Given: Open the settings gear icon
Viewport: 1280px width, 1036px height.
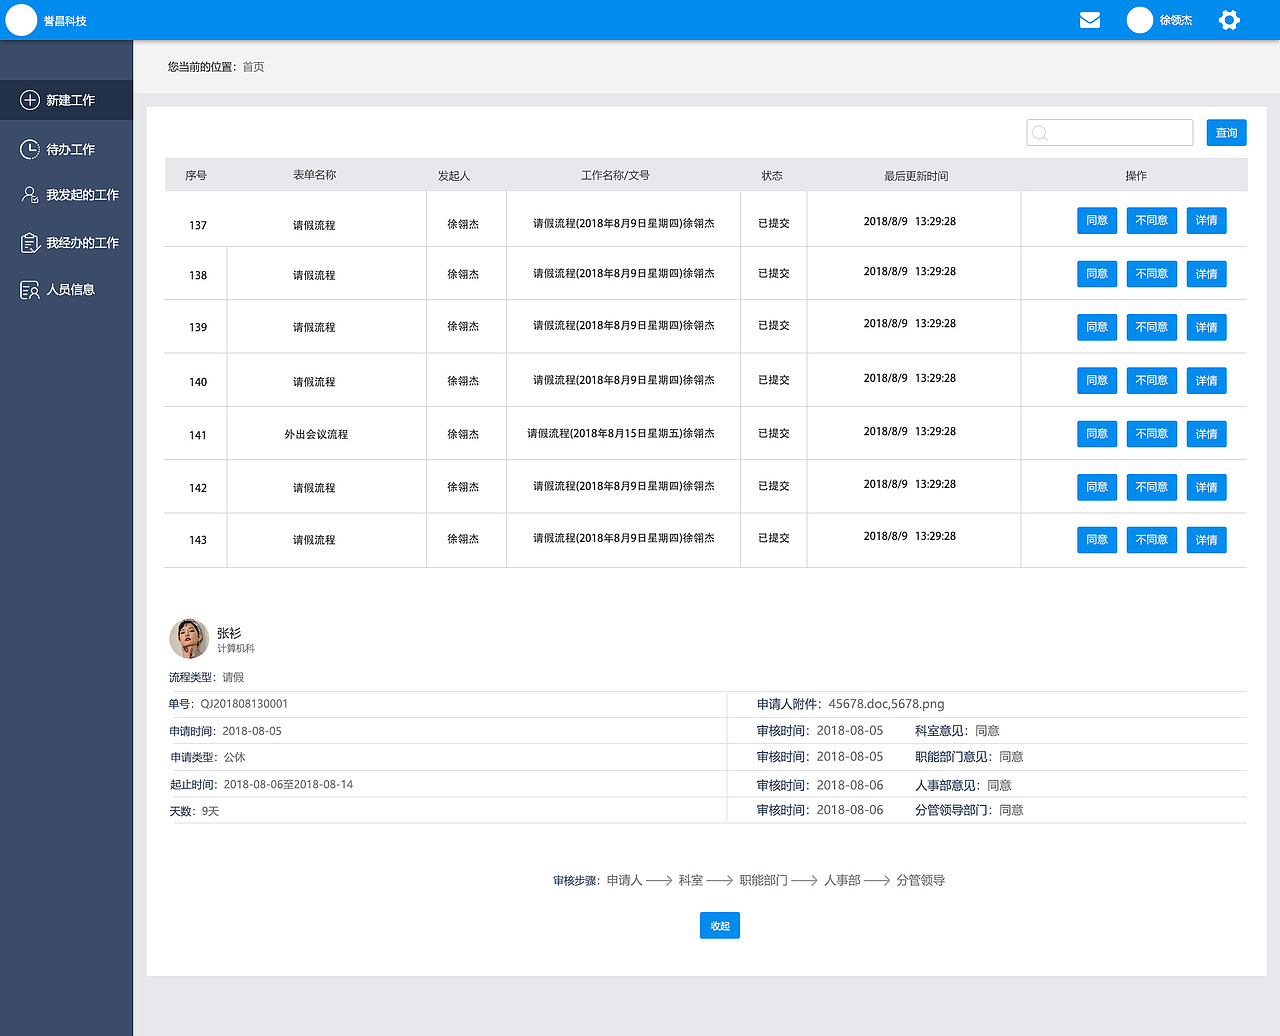Looking at the screenshot, I should [x=1229, y=20].
